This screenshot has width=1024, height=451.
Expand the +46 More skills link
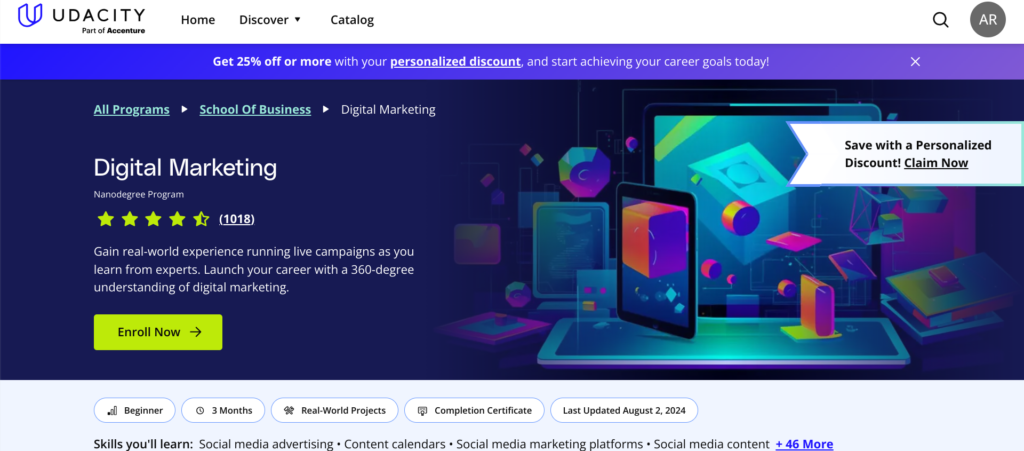click(803, 444)
